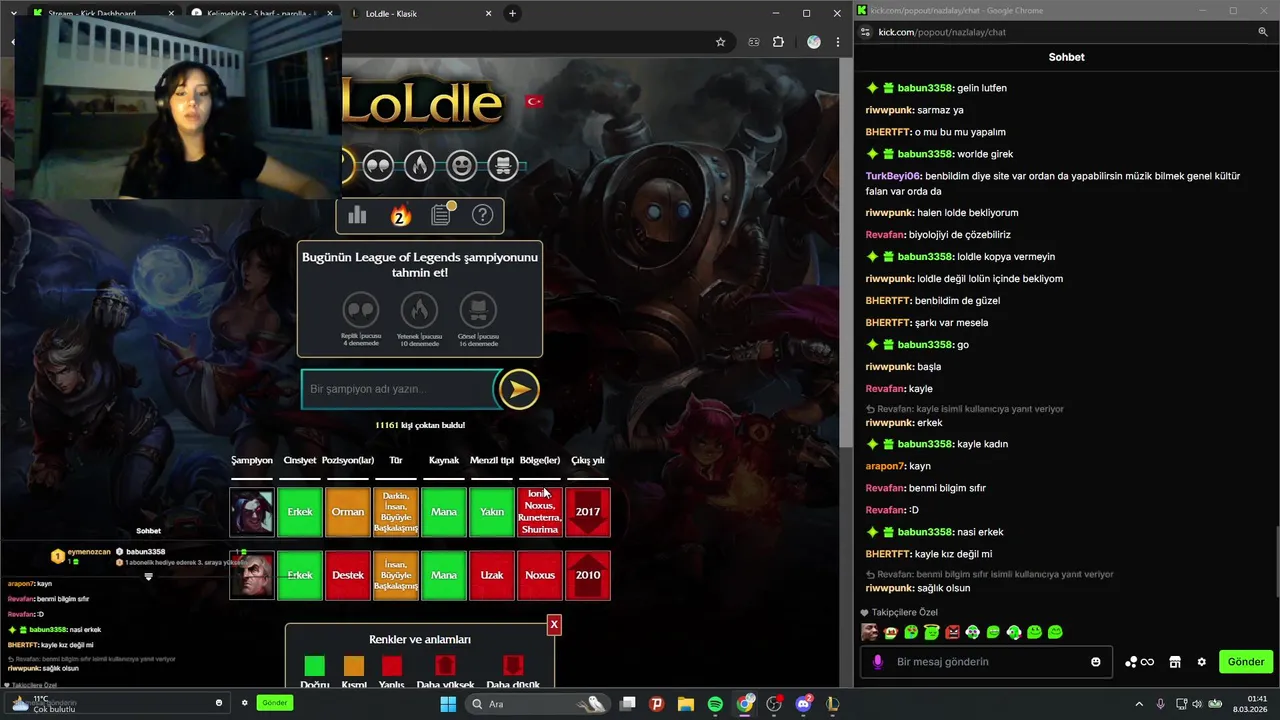Close the LoLdle - Klasik tab
Image resolution: width=1280 pixels, height=720 pixels.
click(488, 13)
